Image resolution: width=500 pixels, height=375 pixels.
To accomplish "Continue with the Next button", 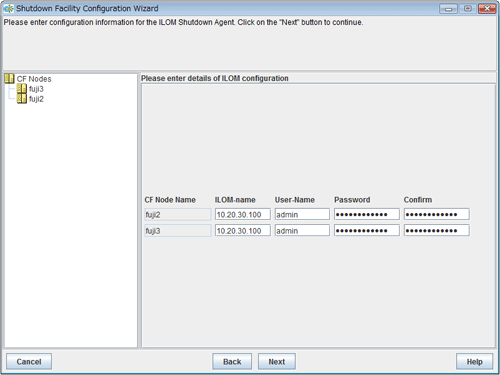I will [x=277, y=361].
